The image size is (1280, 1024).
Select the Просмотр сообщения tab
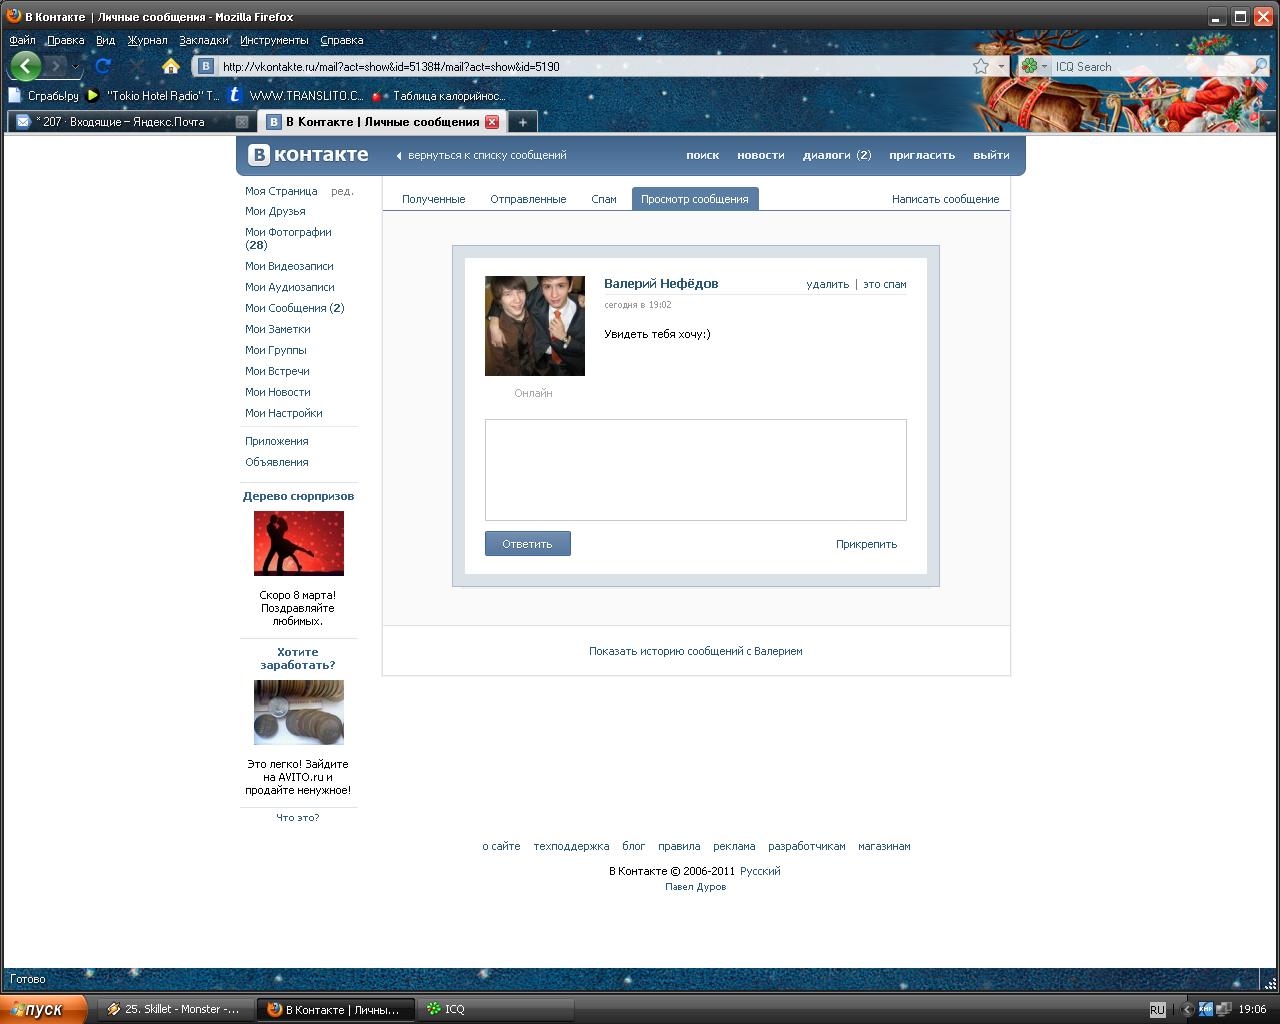[695, 199]
